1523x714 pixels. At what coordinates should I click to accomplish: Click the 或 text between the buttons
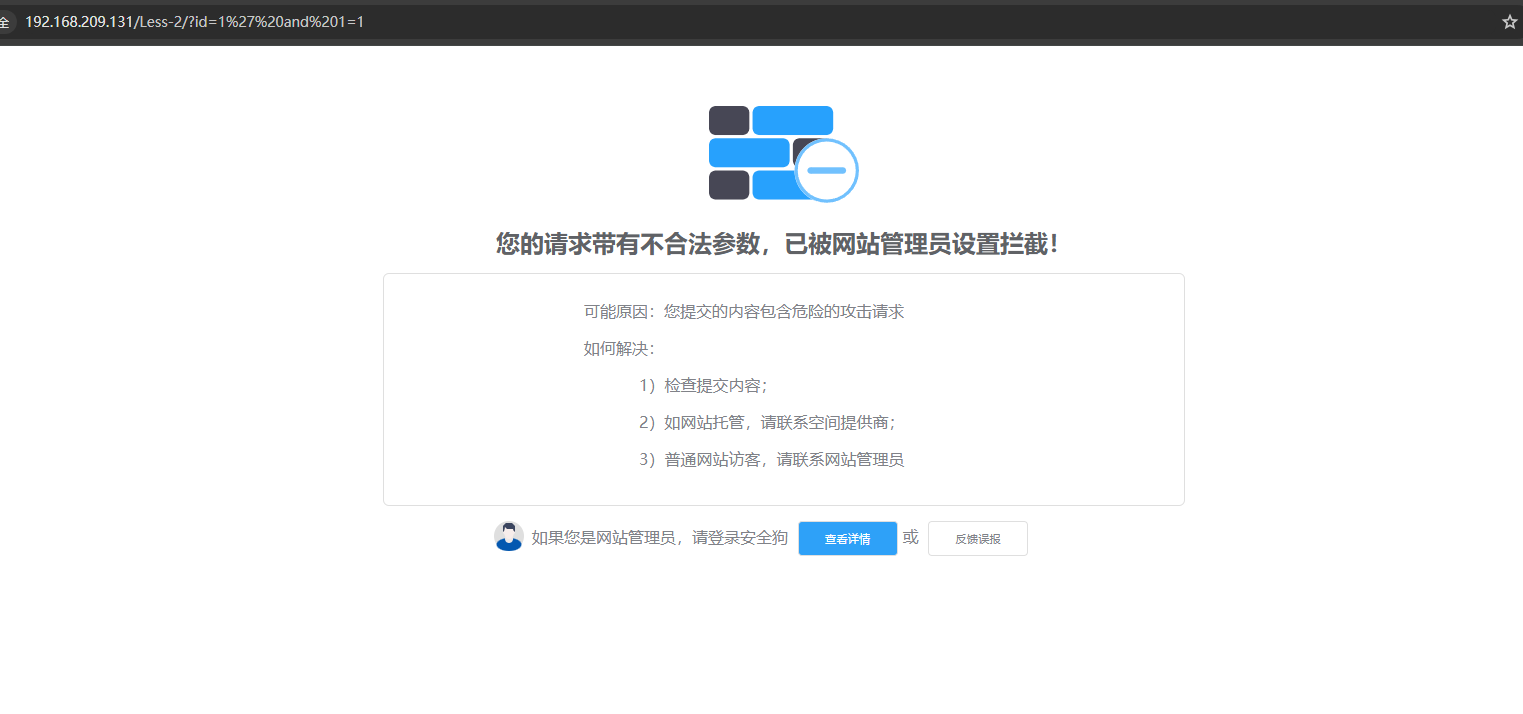[x=910, y=538]
